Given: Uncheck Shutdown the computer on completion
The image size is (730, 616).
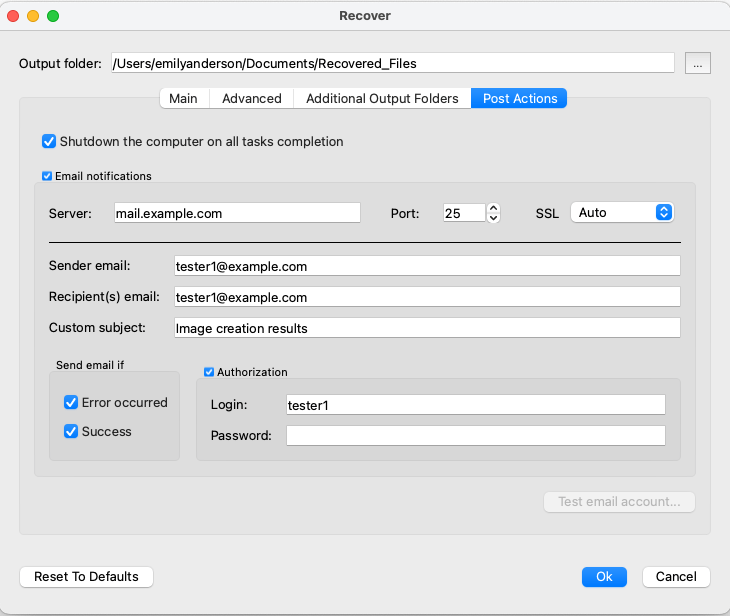Looking at the screenshot, I should coord(49,141).
